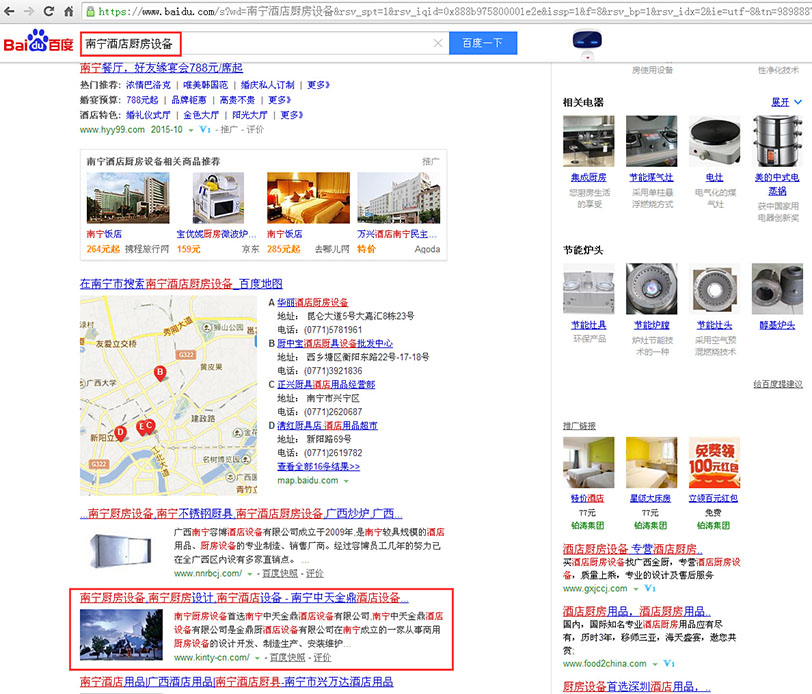Click 查看全部16条结果 link
Viewport: 812px width, 694px height.
click(318, 467)
